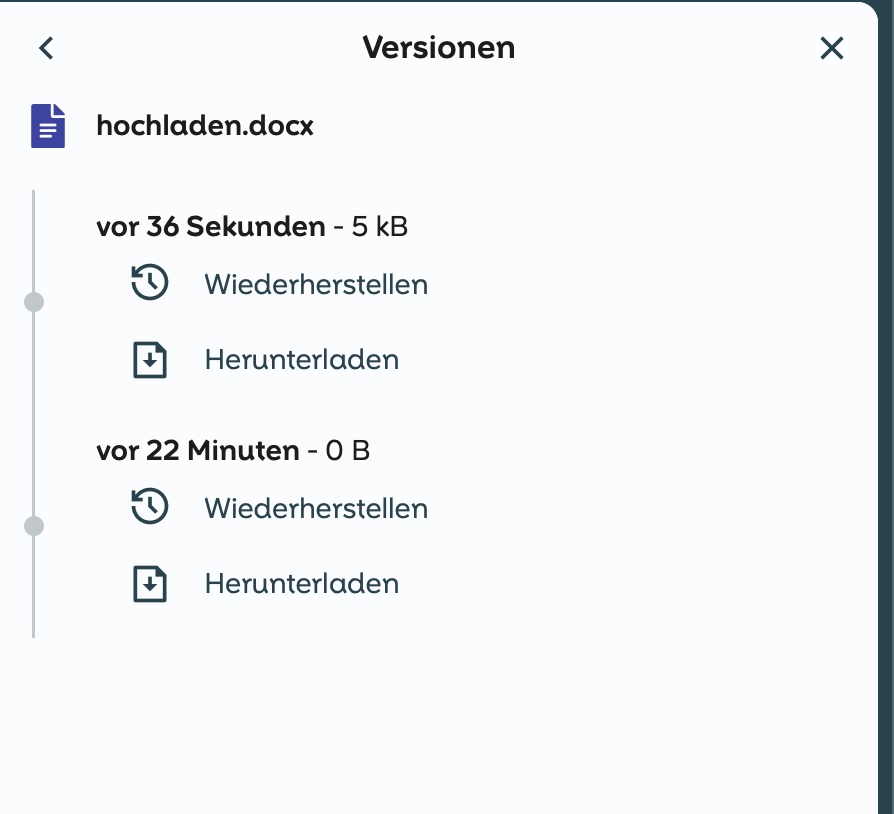Click the blue document file icon
894x814 pixels.
coord(48,126)
